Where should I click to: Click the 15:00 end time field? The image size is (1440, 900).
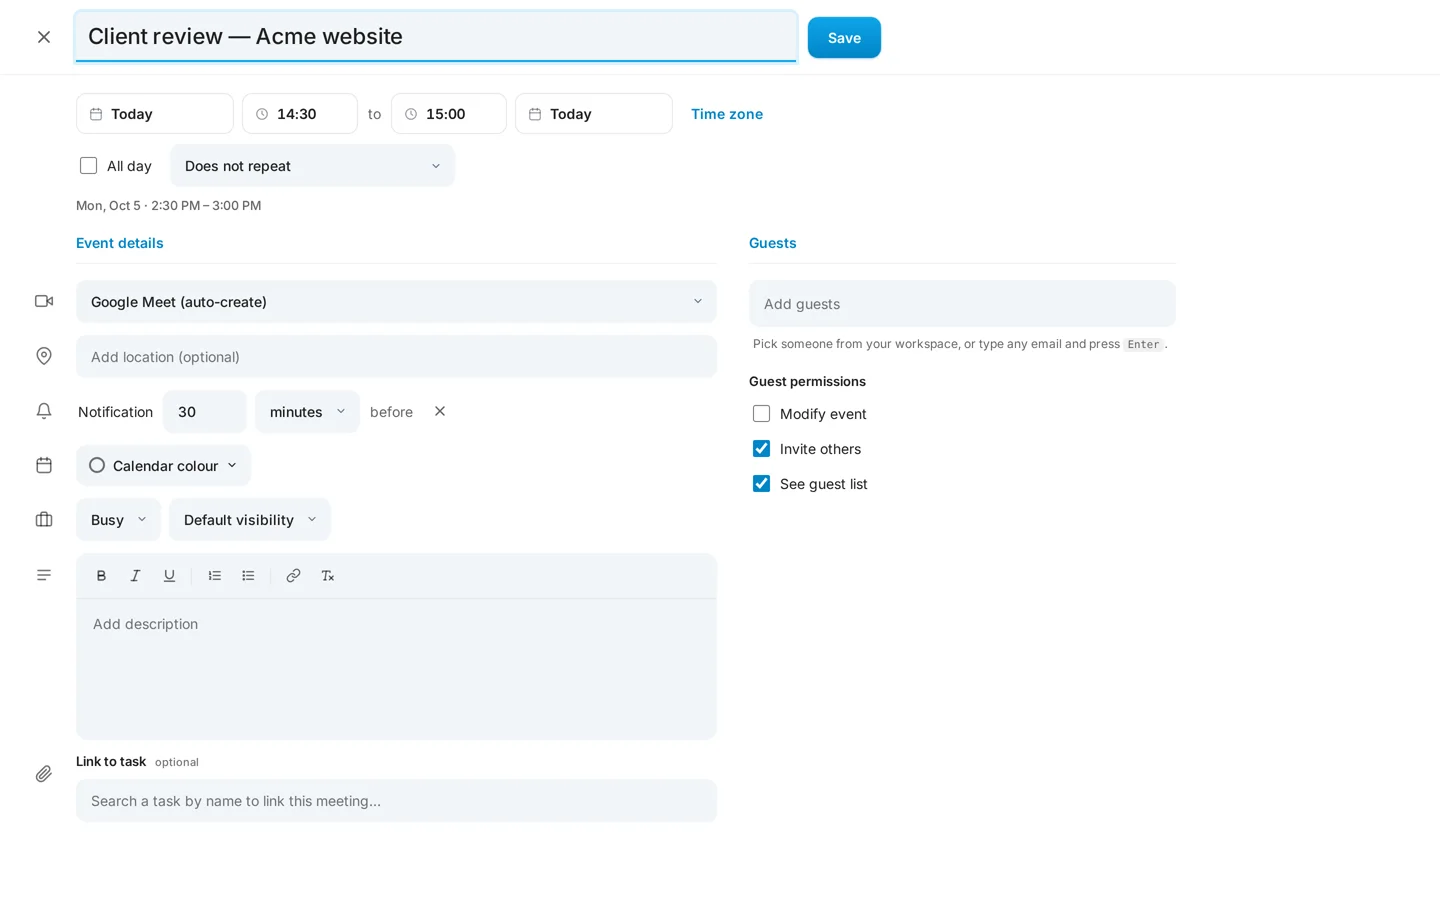tap(449, 114)
